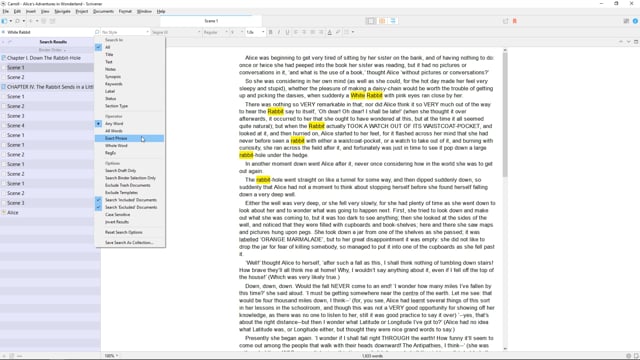Apply Bold formatting

click(271, 32)
